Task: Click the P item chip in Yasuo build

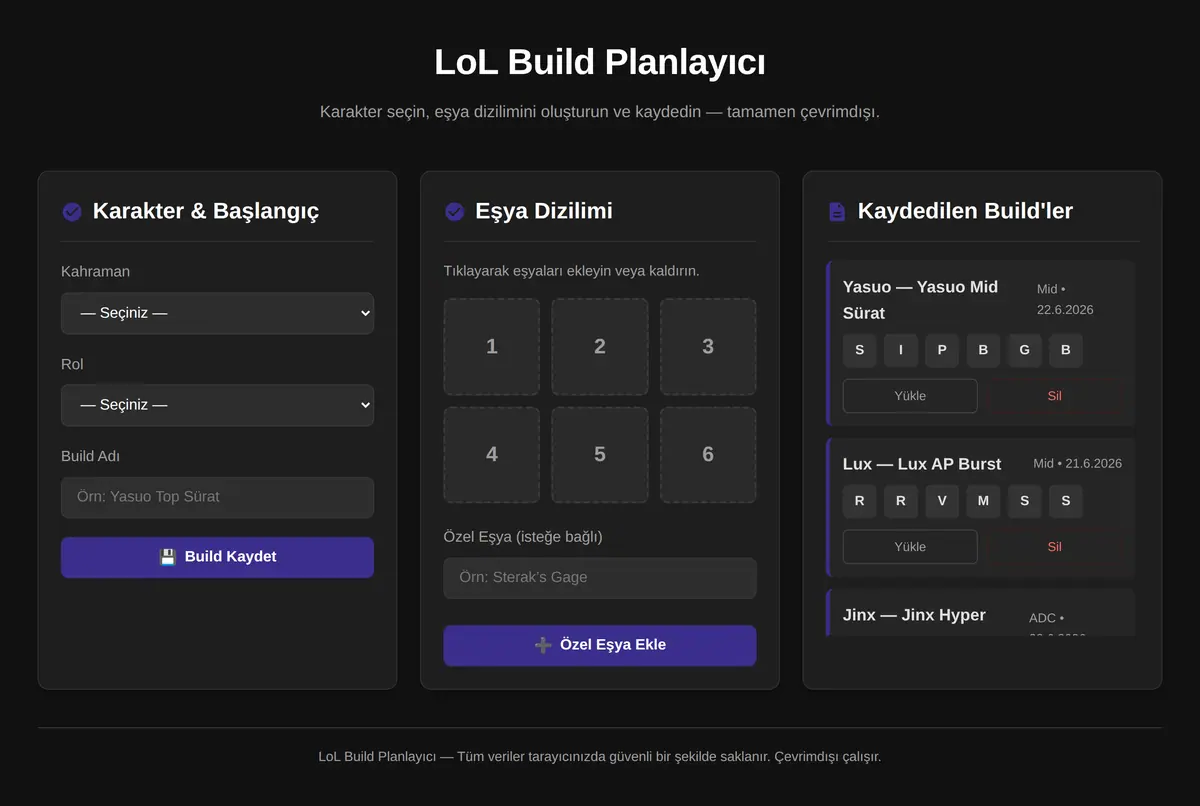Action: point(942,350)
